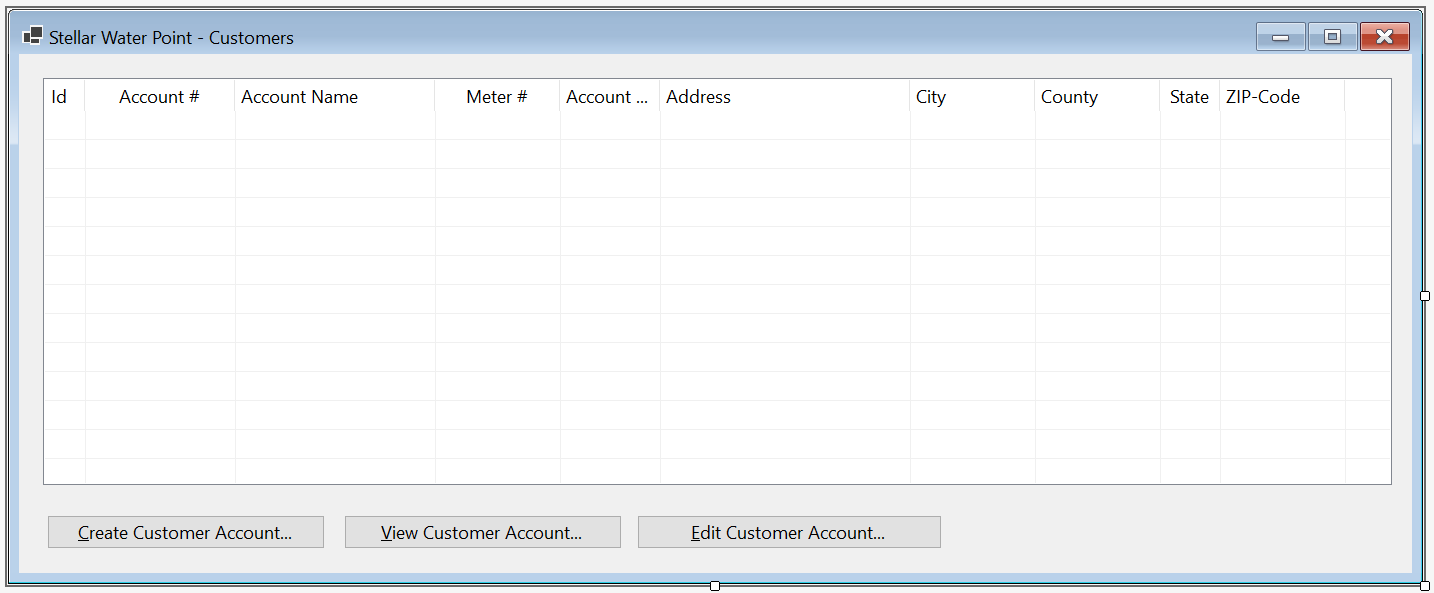The width and height of the screenshot is (1434, 593).
Task: Click the County column header
Action: (x=1097, y=97)
